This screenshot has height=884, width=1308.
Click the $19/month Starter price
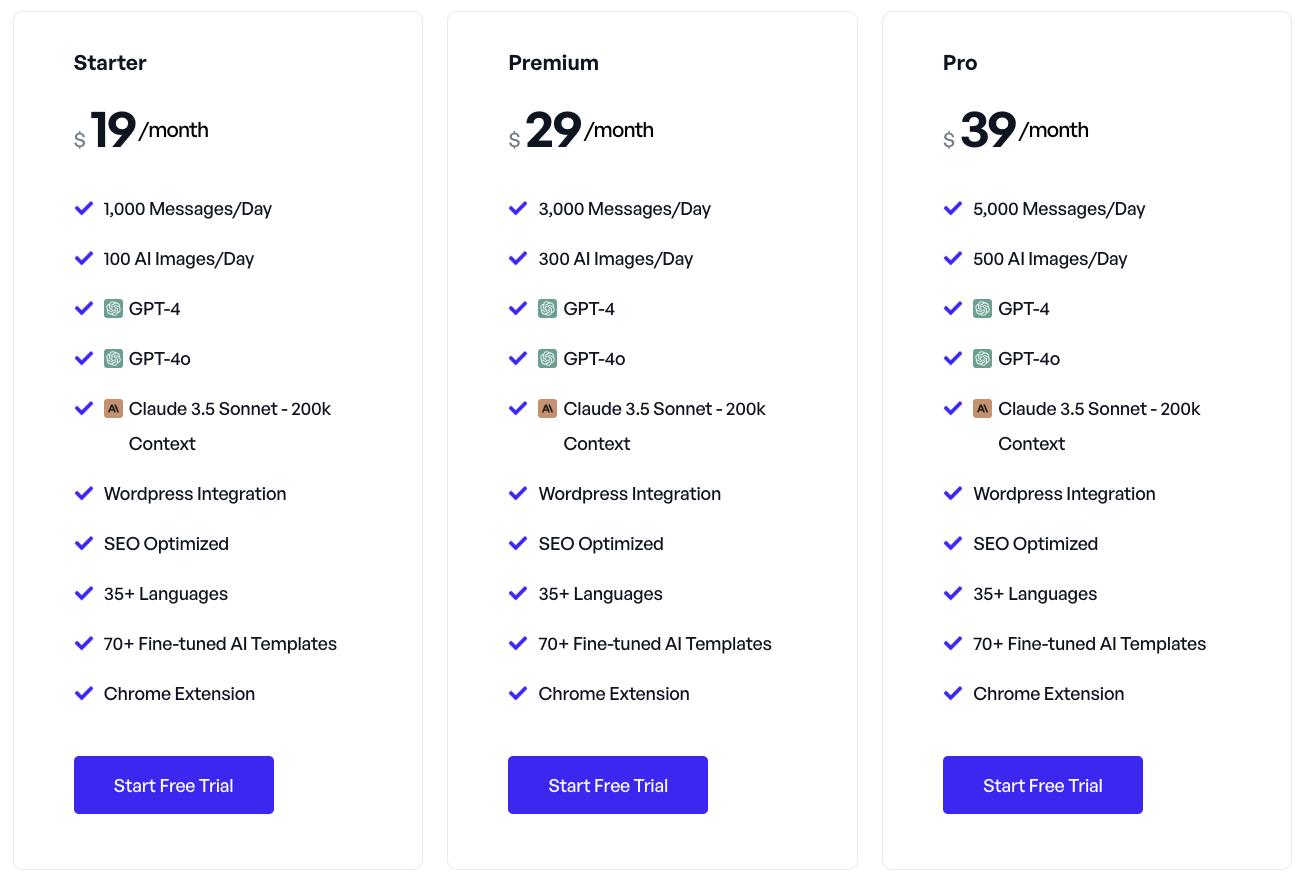(142, 131)
